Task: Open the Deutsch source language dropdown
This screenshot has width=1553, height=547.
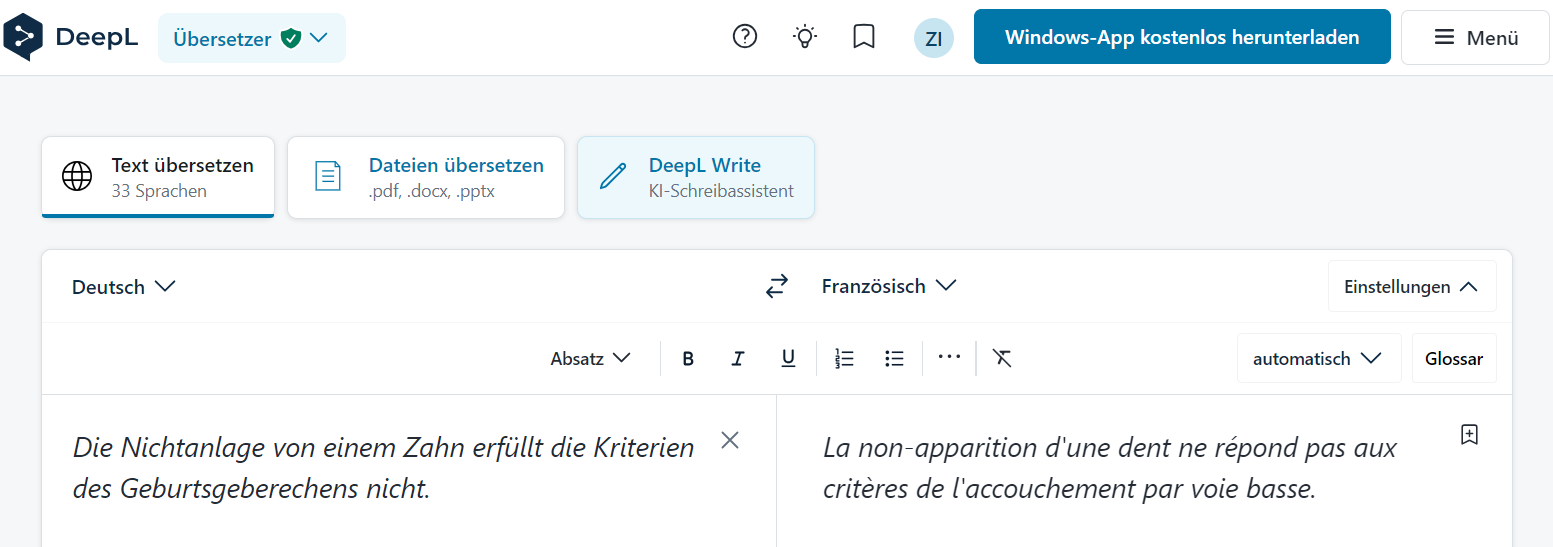Action: tap(124, 287)
